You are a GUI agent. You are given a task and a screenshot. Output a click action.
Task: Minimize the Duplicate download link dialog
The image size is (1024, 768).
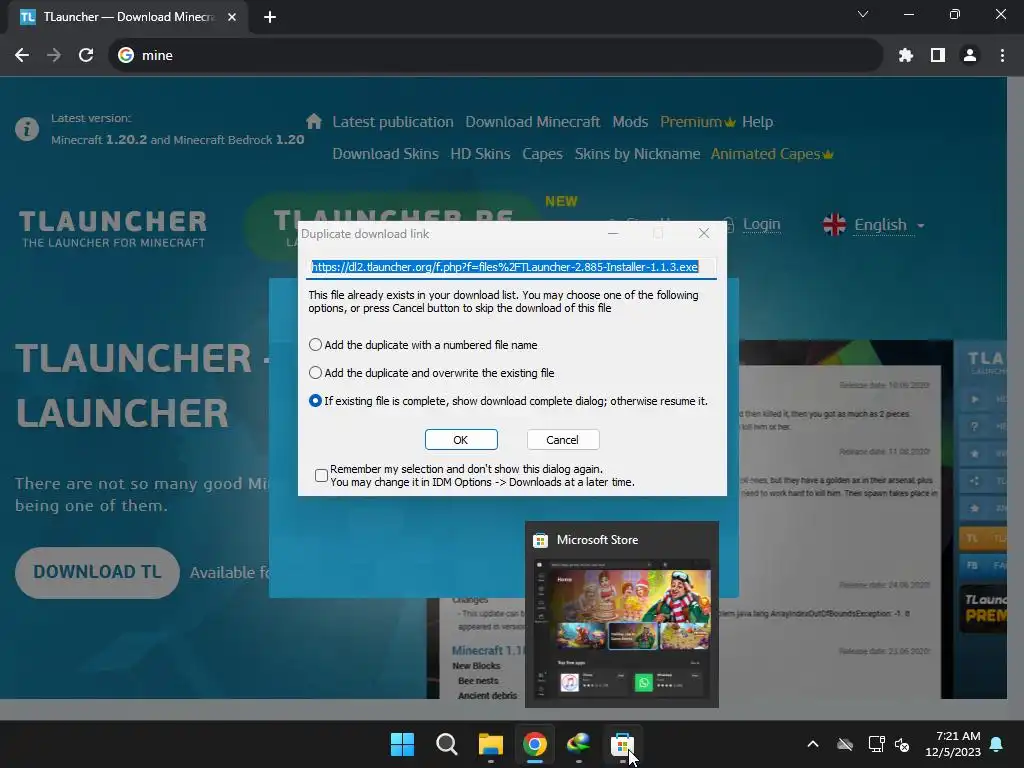click(x=613, y=234)
